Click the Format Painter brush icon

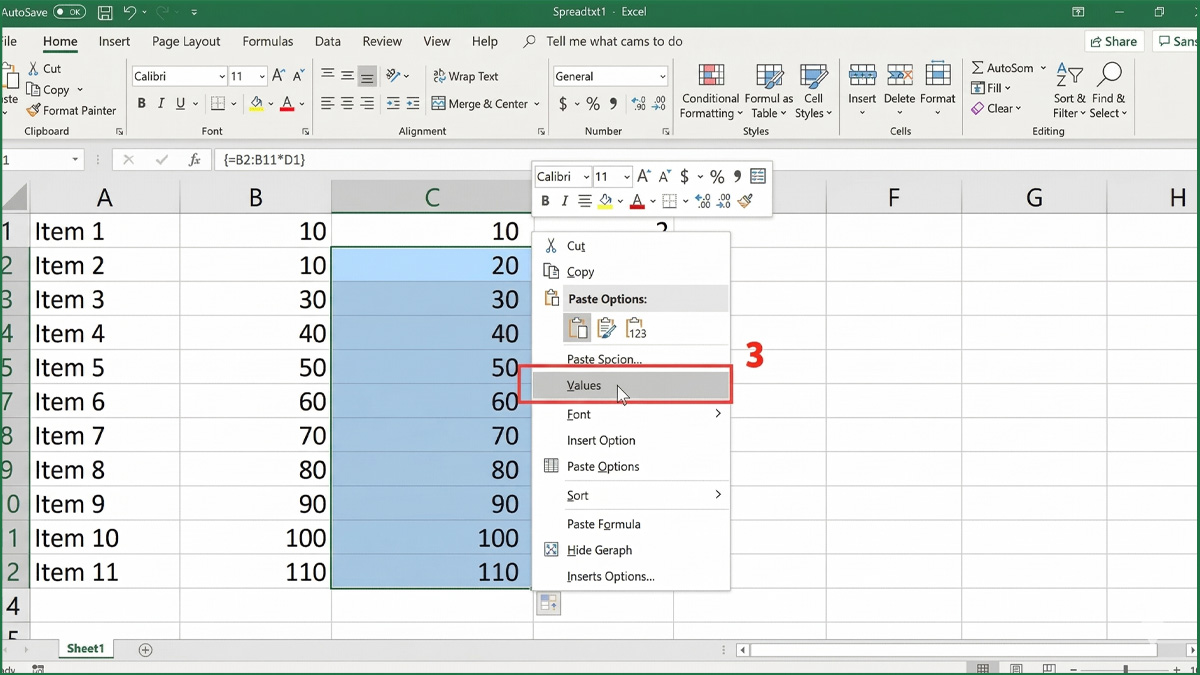click(x=34, y=111)
